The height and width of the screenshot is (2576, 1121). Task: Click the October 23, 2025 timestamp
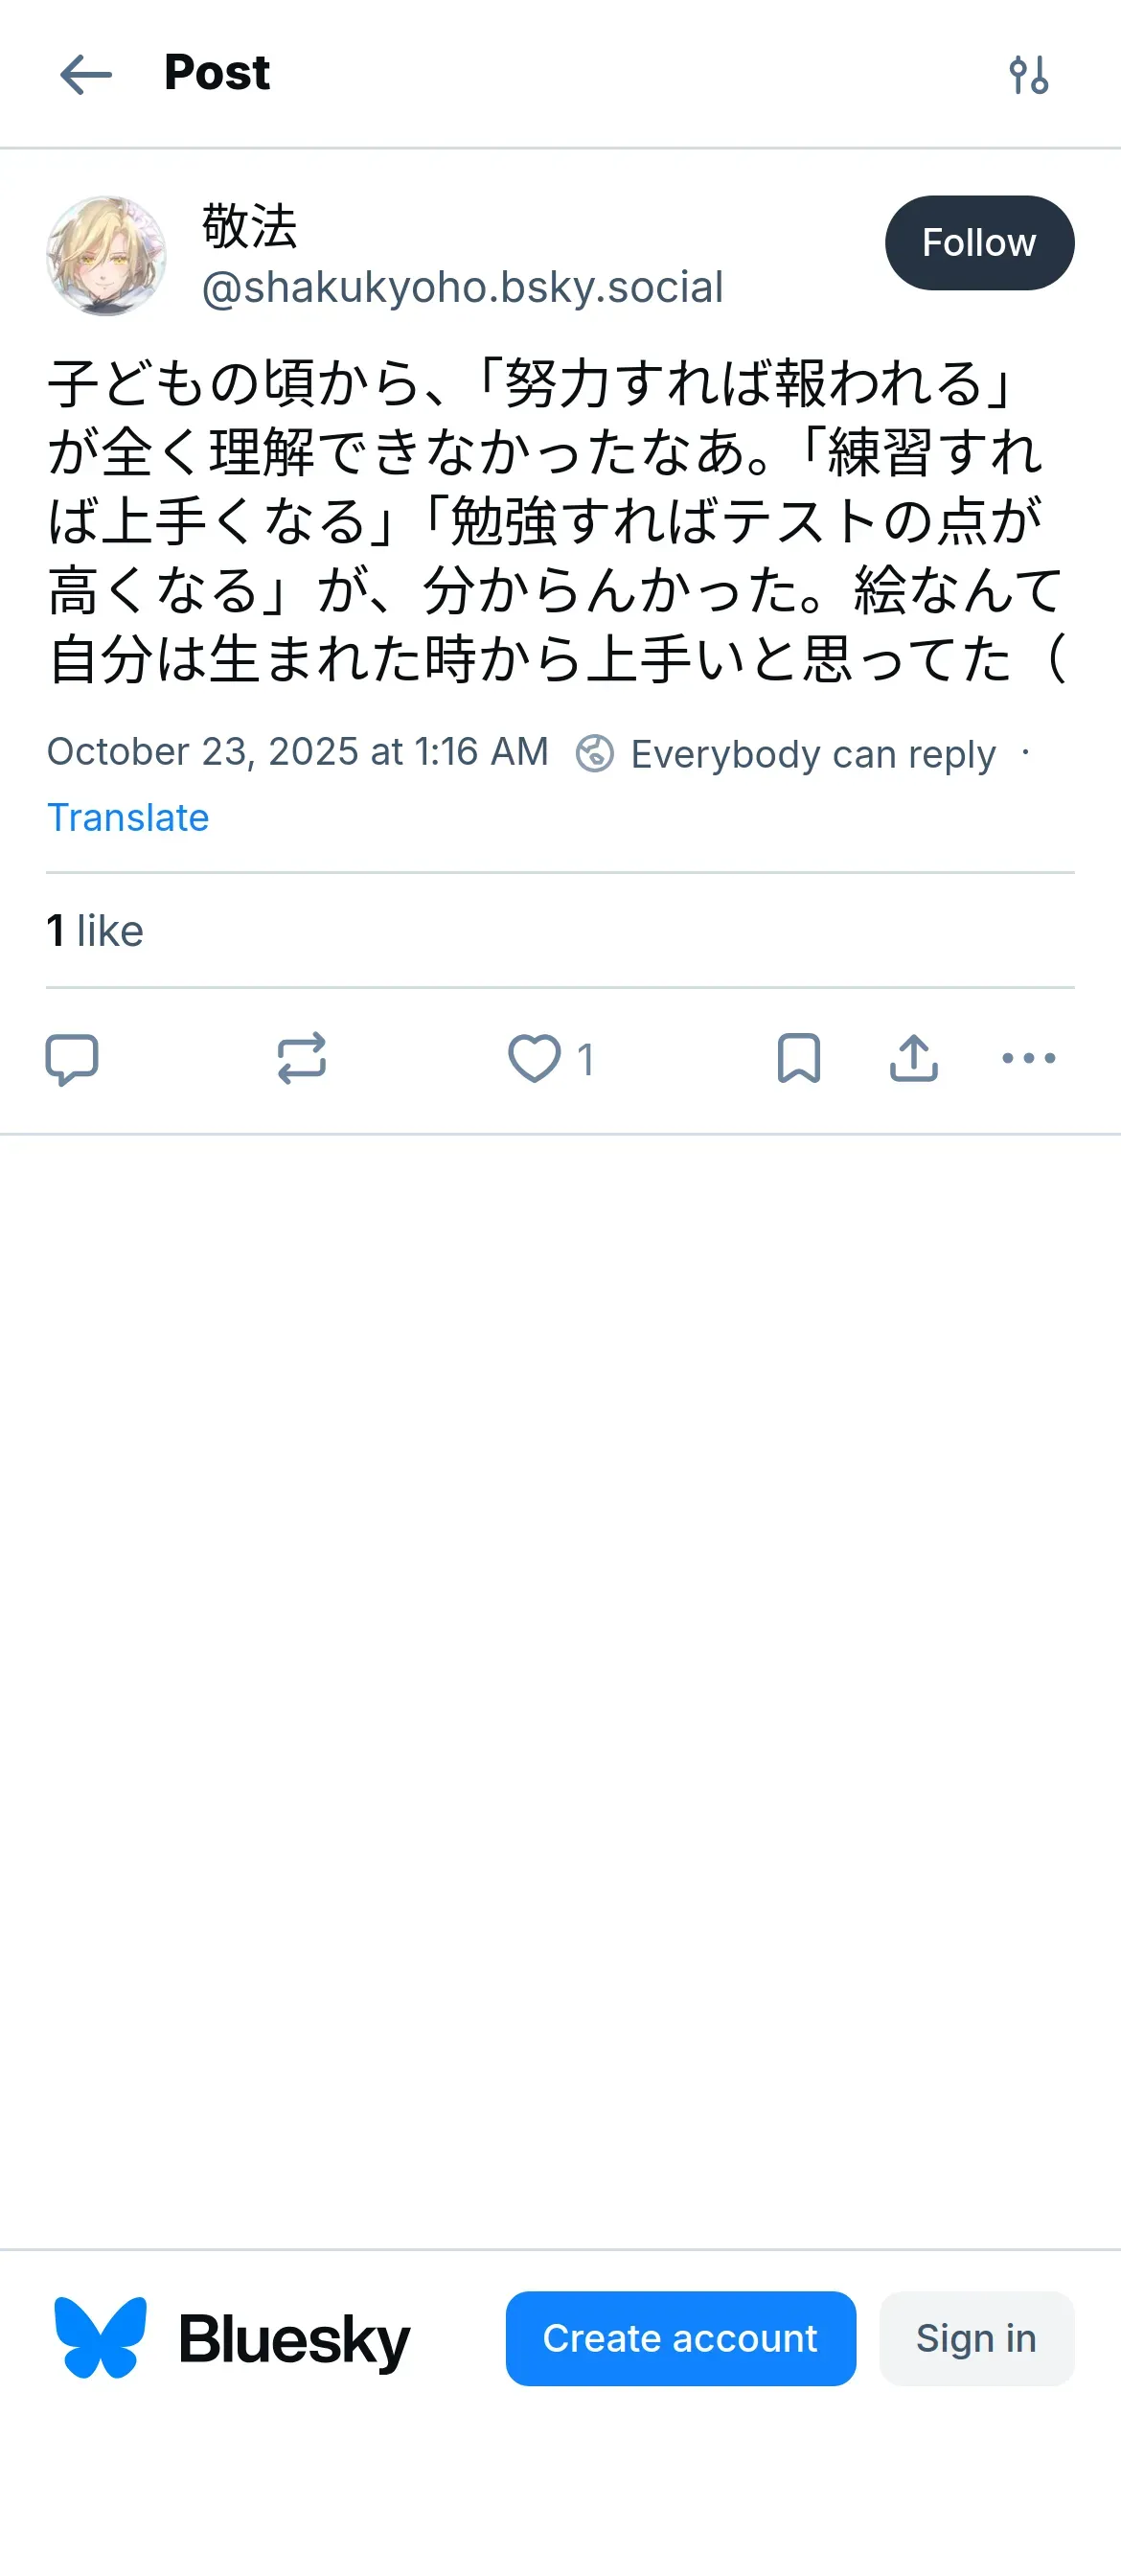[298, 752]
